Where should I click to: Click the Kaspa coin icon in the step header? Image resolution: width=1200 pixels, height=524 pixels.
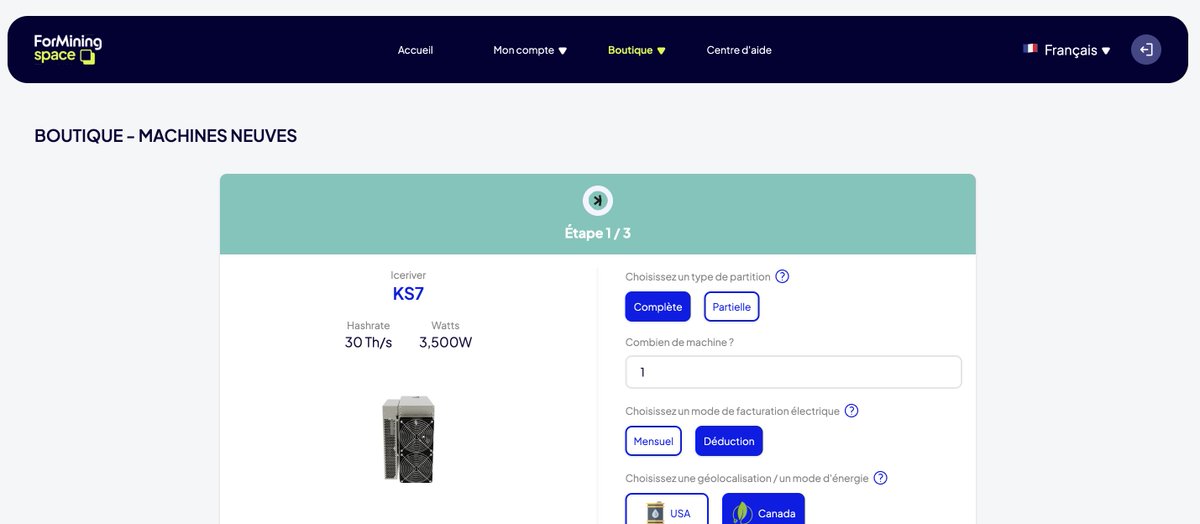pos(598,200)
